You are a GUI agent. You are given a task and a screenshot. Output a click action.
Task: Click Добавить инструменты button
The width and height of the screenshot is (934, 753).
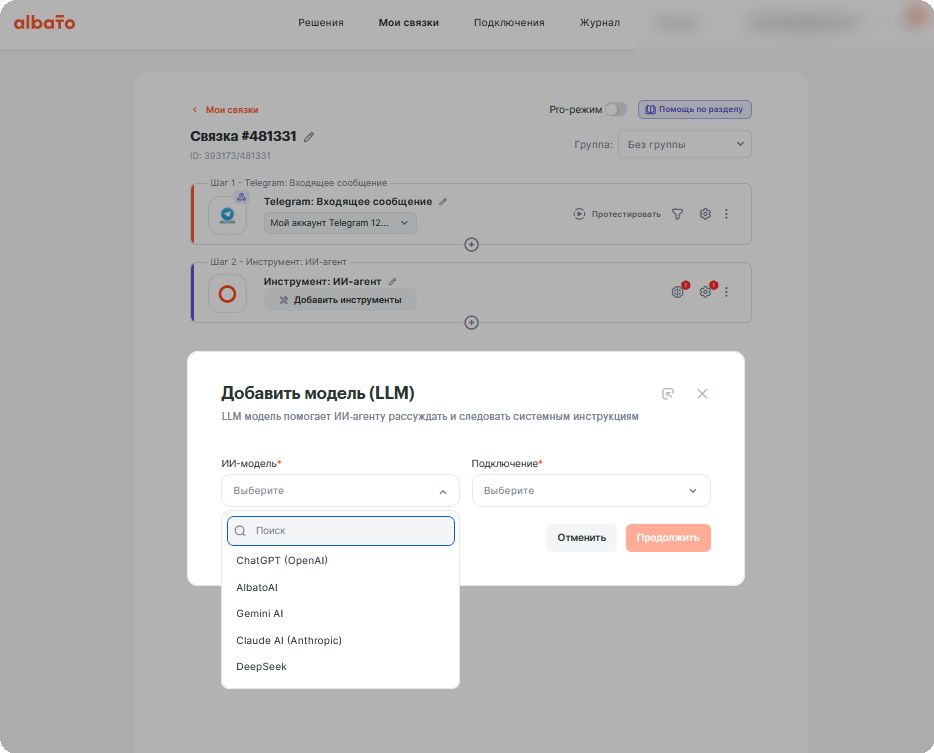[340, 300]
